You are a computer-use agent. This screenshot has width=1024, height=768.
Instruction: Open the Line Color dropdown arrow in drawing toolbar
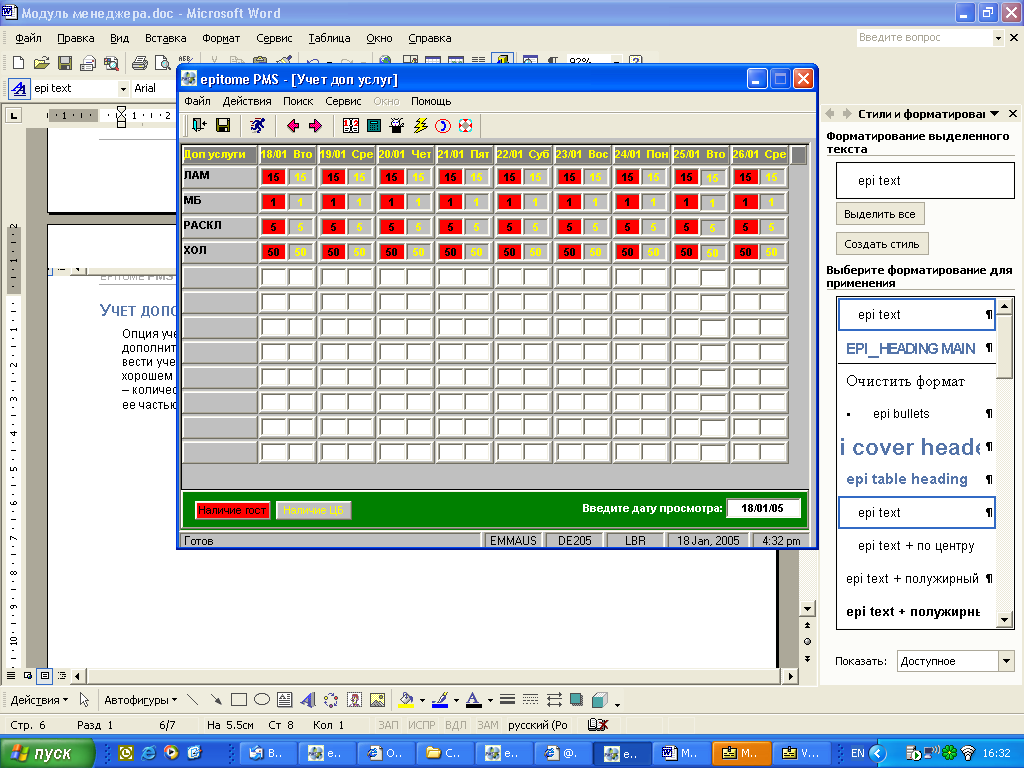[x=456, y=701]
